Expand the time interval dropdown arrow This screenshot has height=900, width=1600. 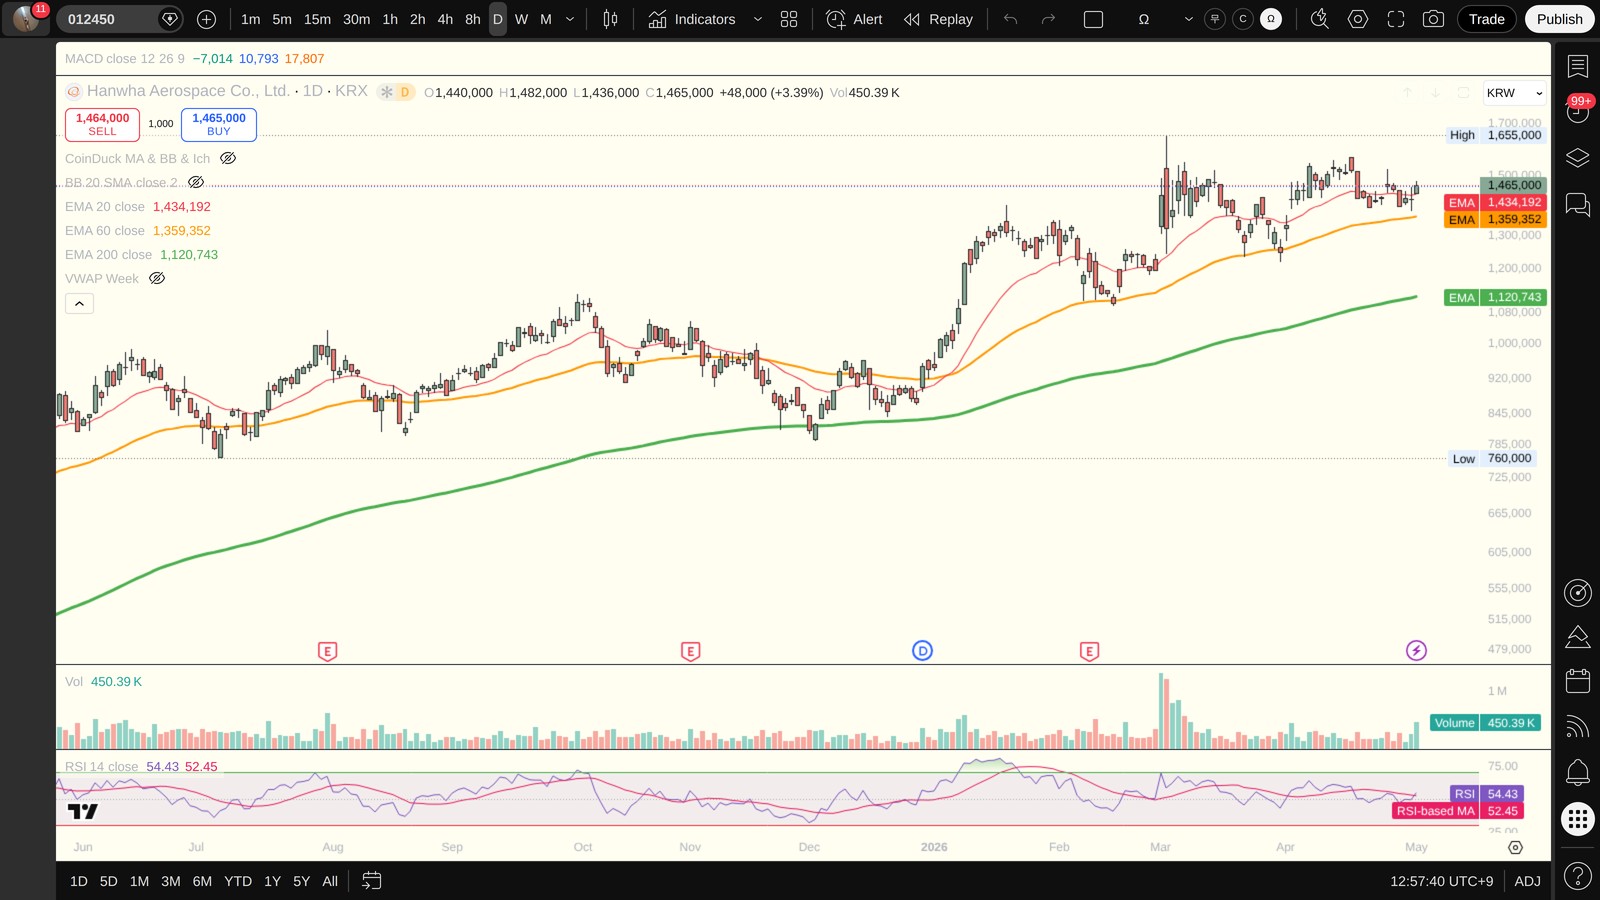tap(570, 19)
